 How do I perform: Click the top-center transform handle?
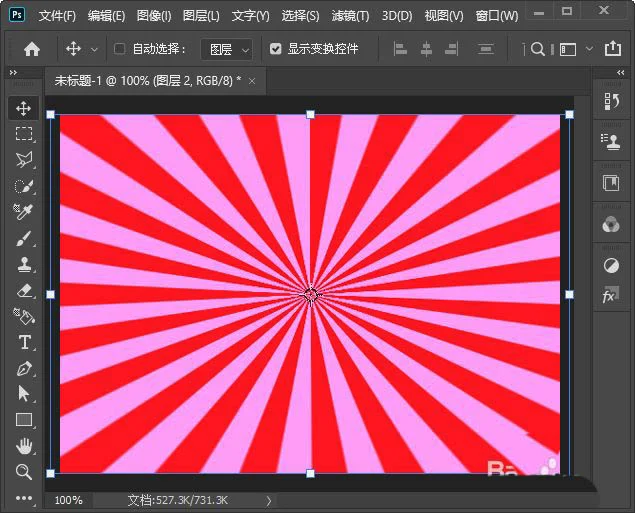[310, 115]
